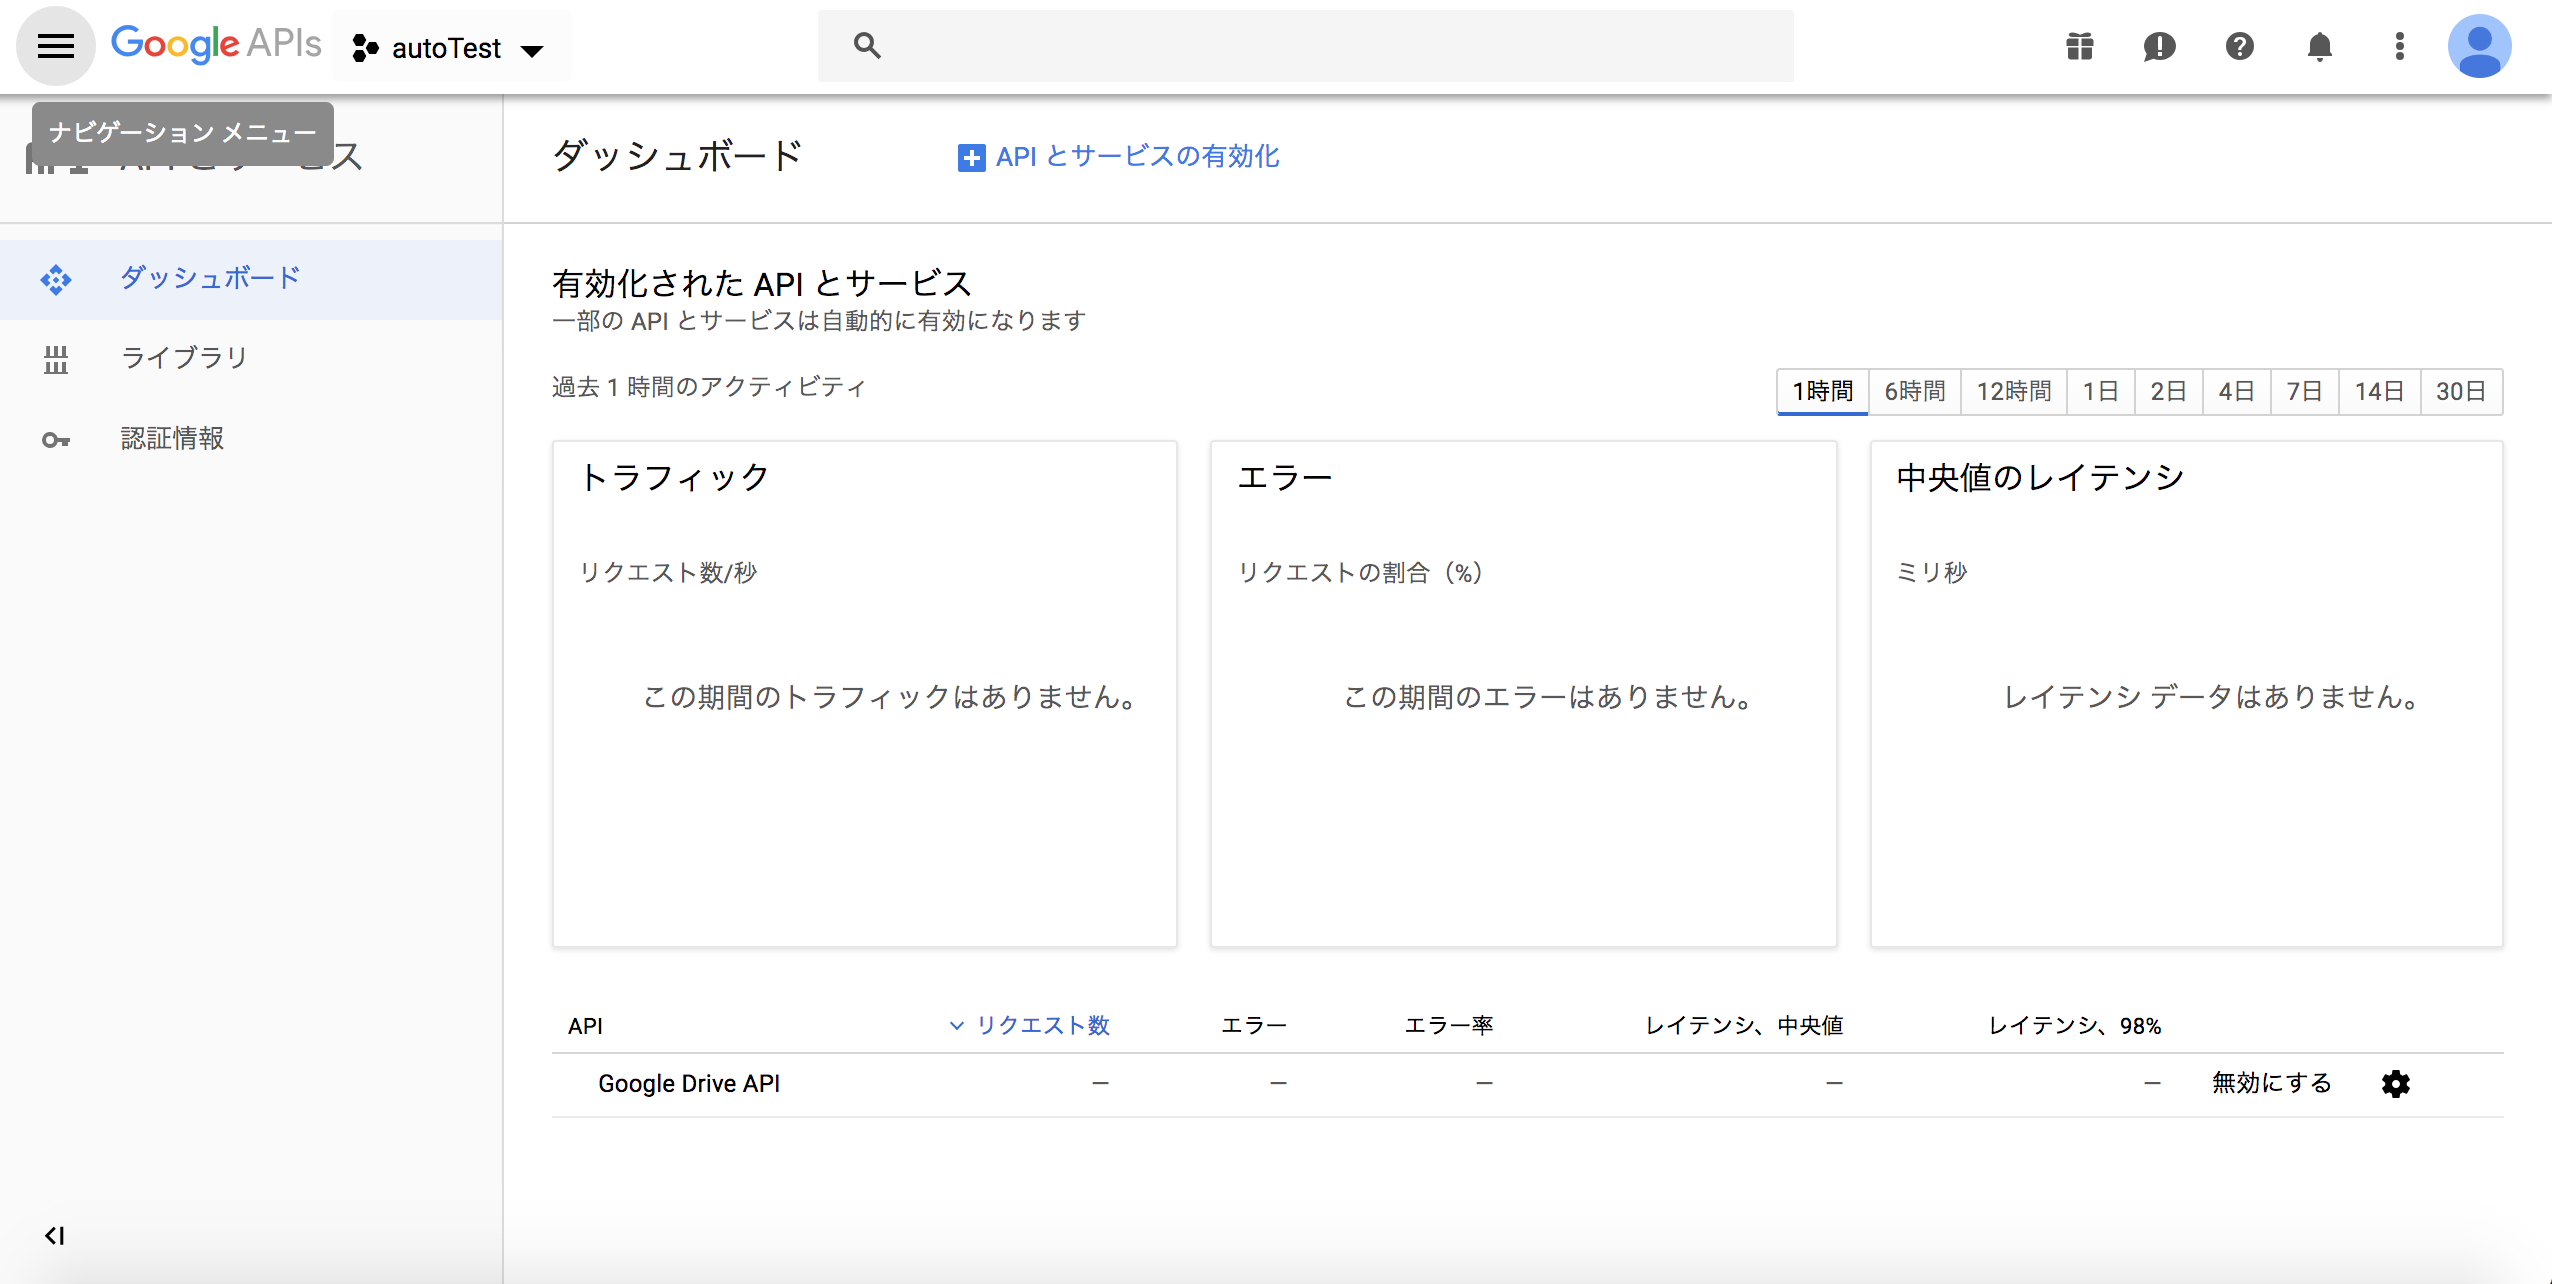Open the feedback alert icon
The image size is (2552, 1284).
[2159, 46]
